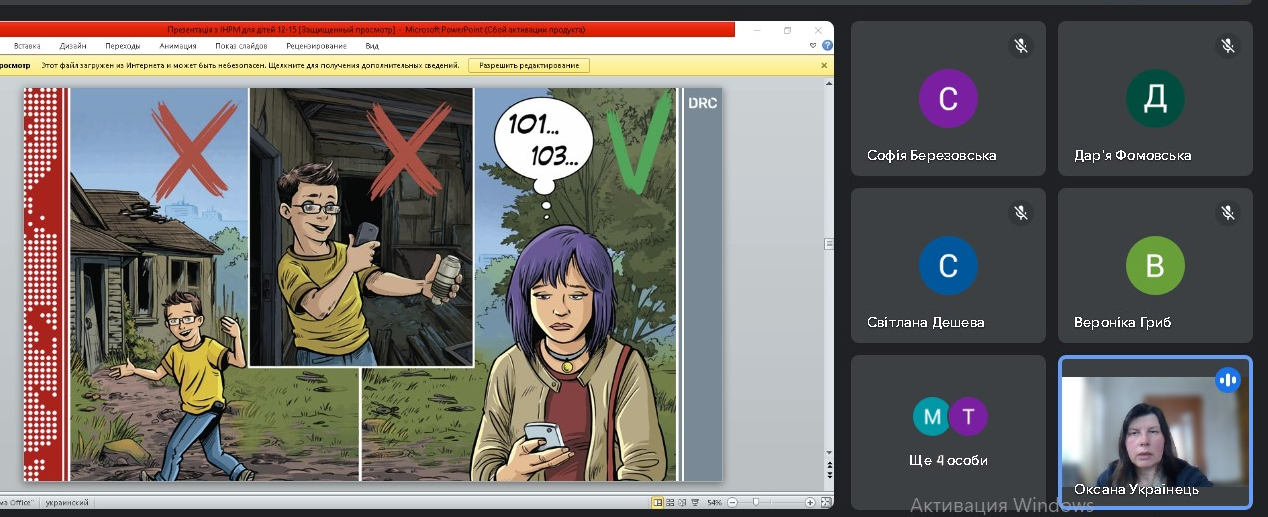Screen dimensions: 1268x517
Task: Go to previous slide using double-arrow
Action: click(828, 463)
